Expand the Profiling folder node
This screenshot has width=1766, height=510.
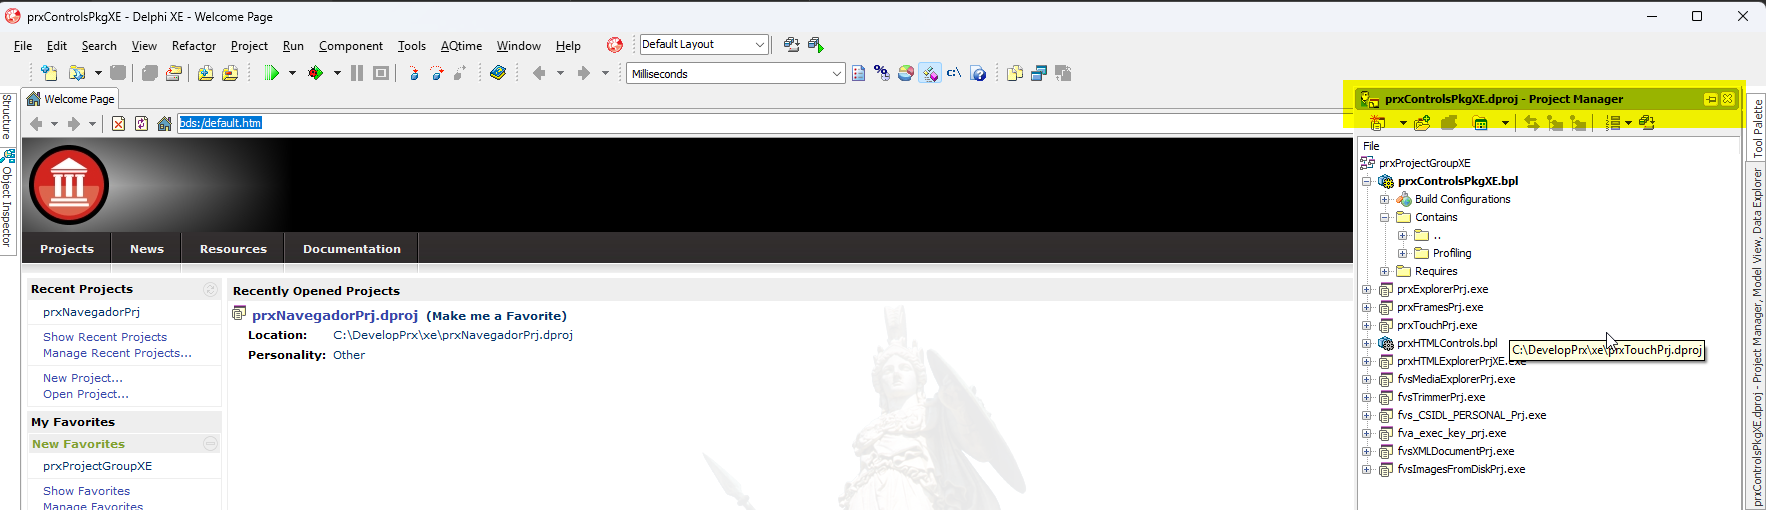click(x=1403, y=253)
